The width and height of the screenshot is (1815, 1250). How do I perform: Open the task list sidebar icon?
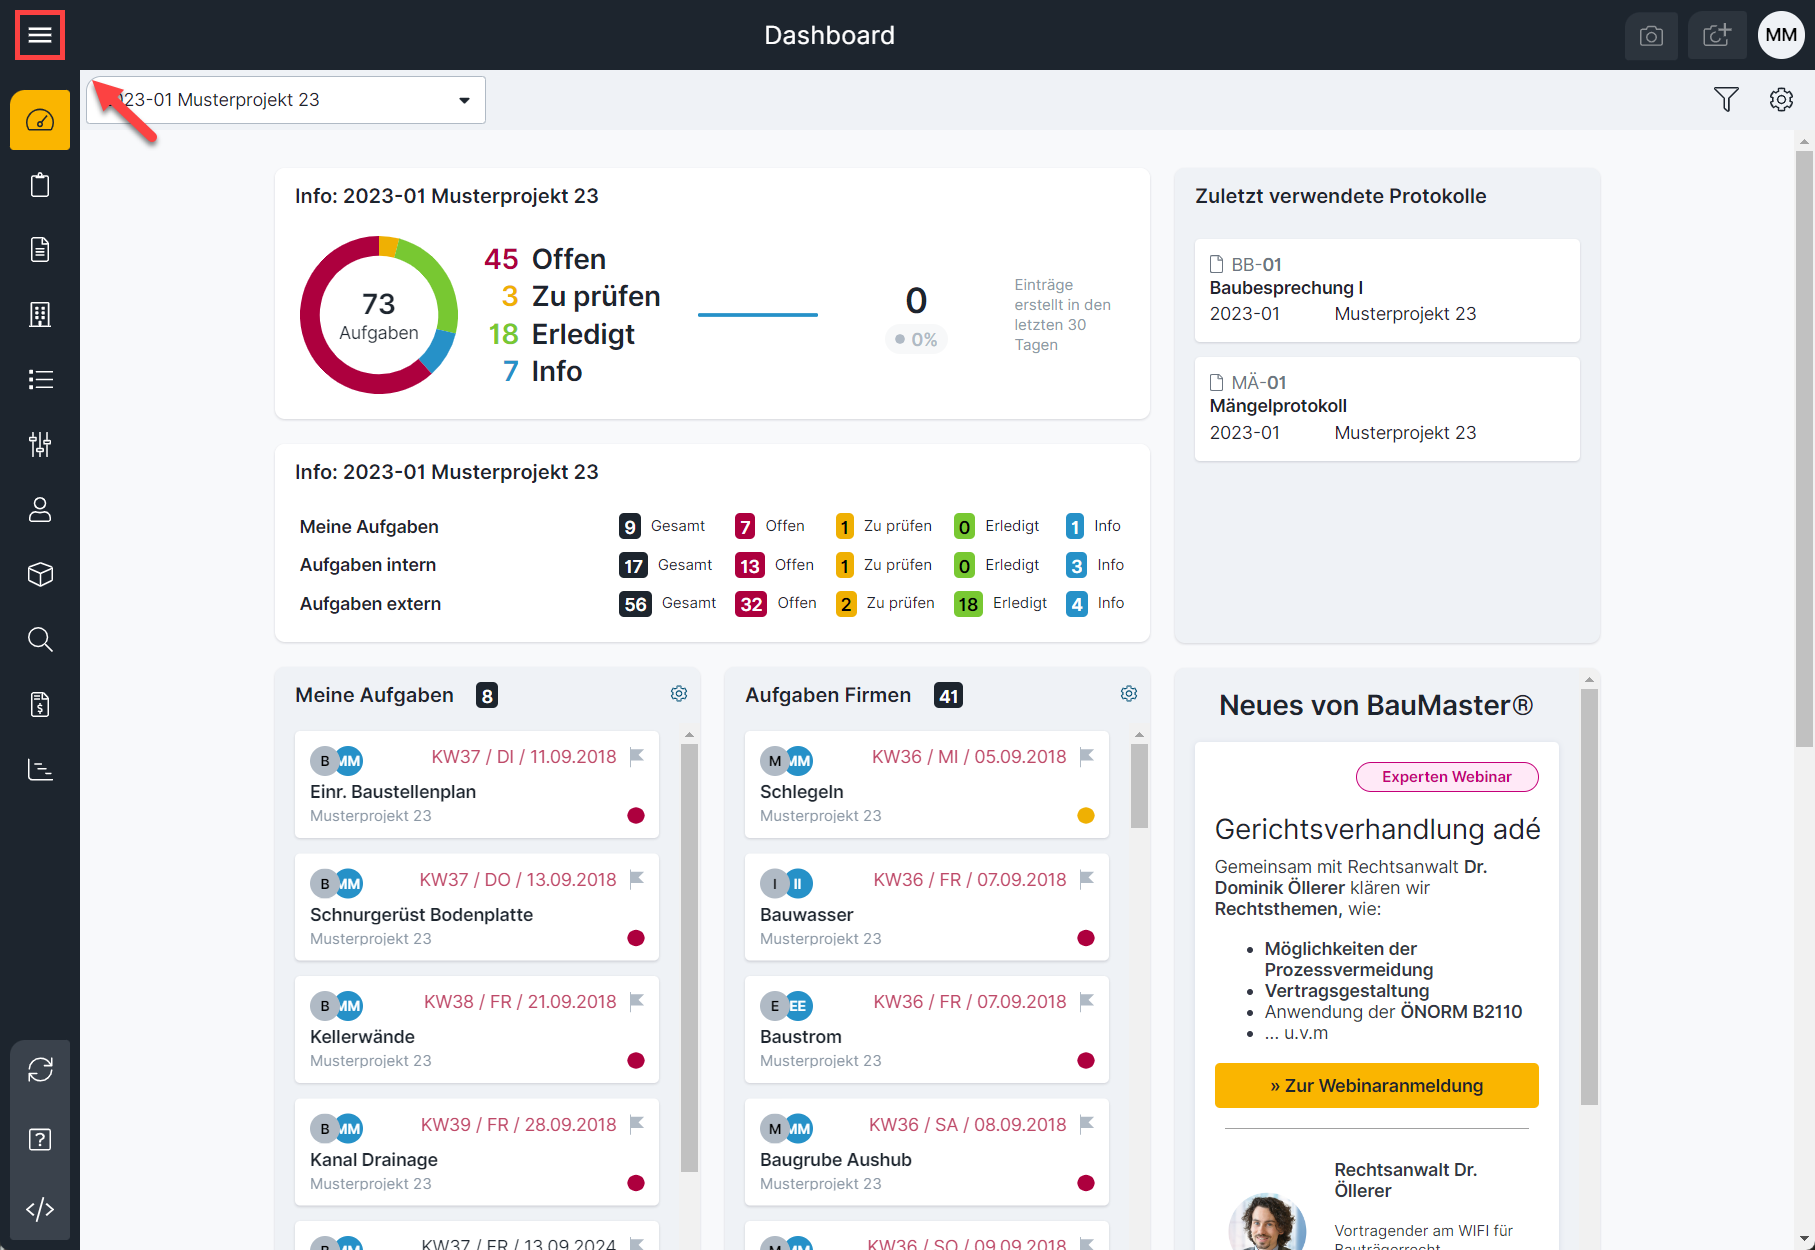pyautogui.click(x=40, y=380)
